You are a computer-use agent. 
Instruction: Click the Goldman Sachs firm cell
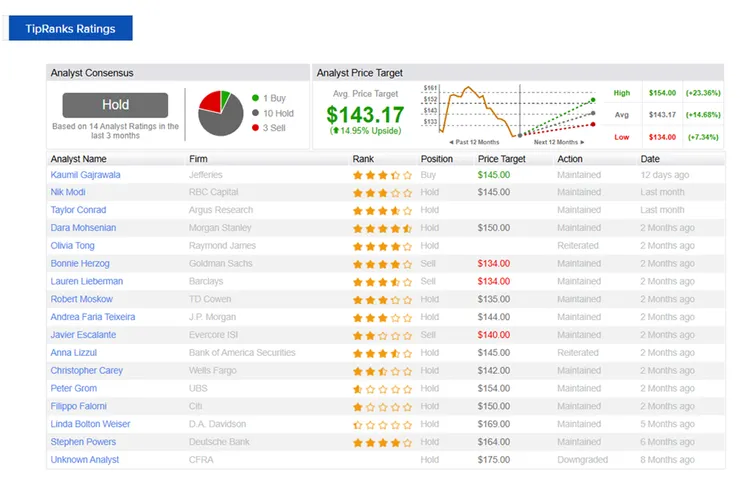pyautogui.click(x=220, y=263)
